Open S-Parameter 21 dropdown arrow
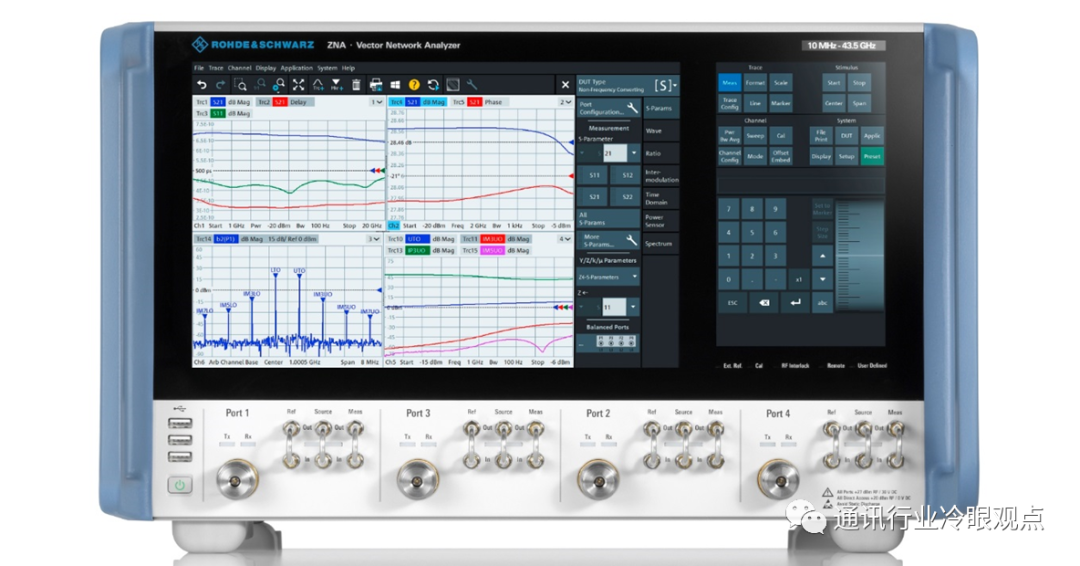This screenshot has width=1080, height=566. click(634, 153)
